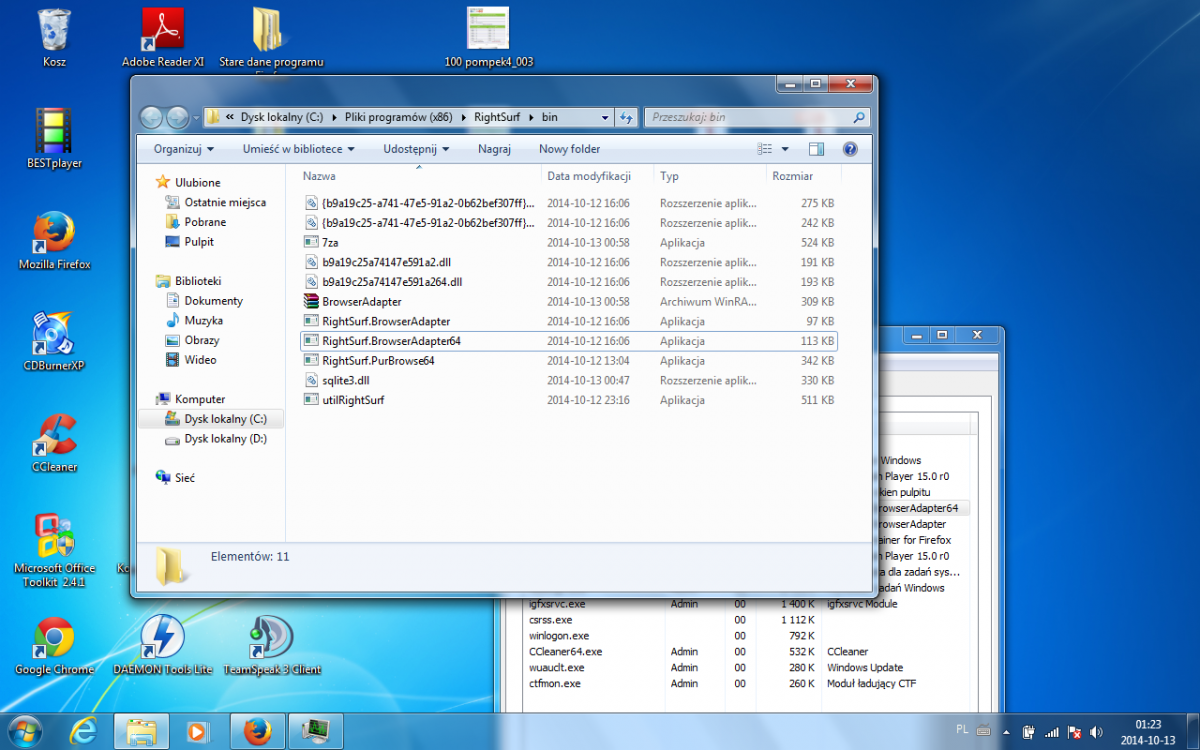Open the Organizuj dropdown menu
Viewport: 1200px width, 750px height.
pos(184,149)
